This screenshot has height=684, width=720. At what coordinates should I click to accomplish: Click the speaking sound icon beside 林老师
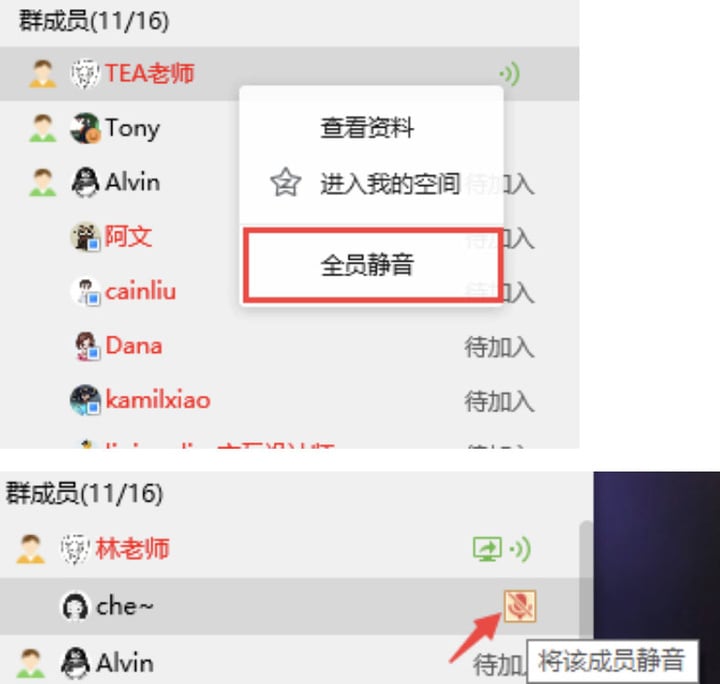(x=520, y=549)
